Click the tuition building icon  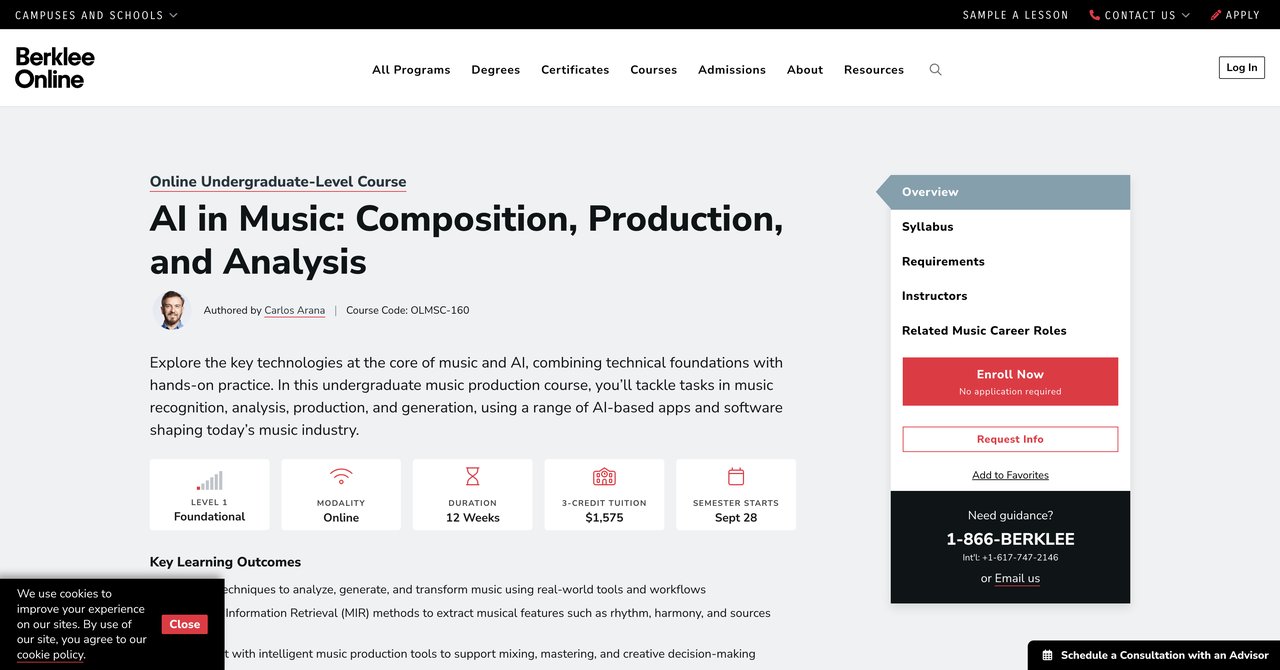coord(604,477)
